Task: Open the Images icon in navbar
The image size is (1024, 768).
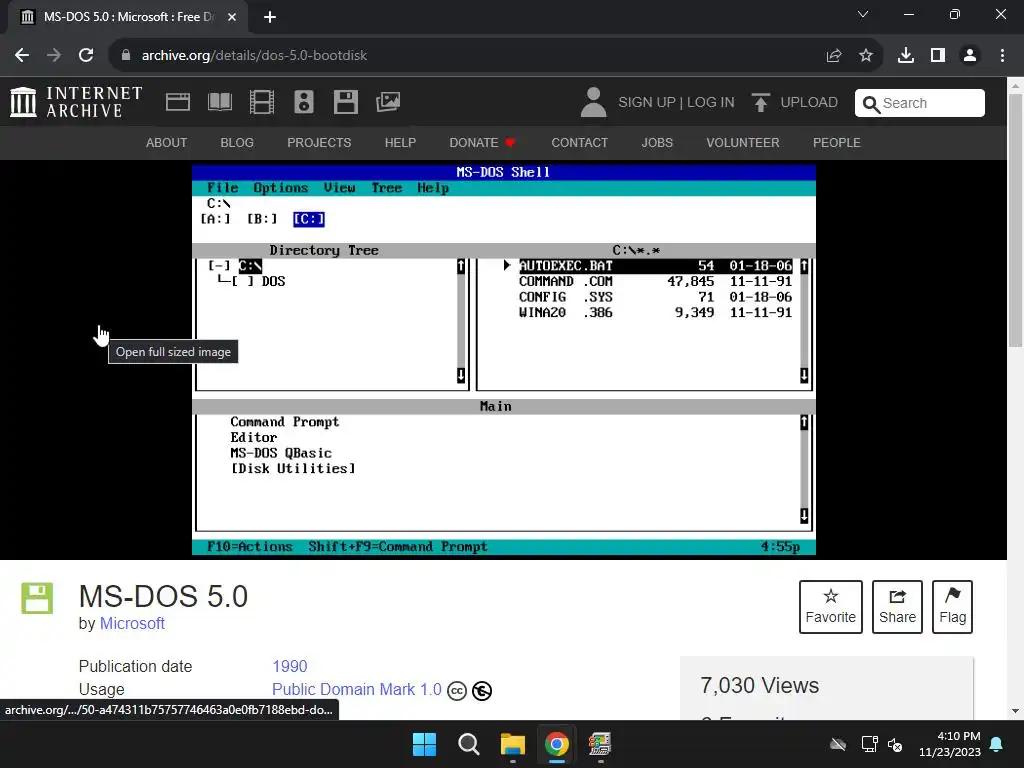Action: [388, 102]
